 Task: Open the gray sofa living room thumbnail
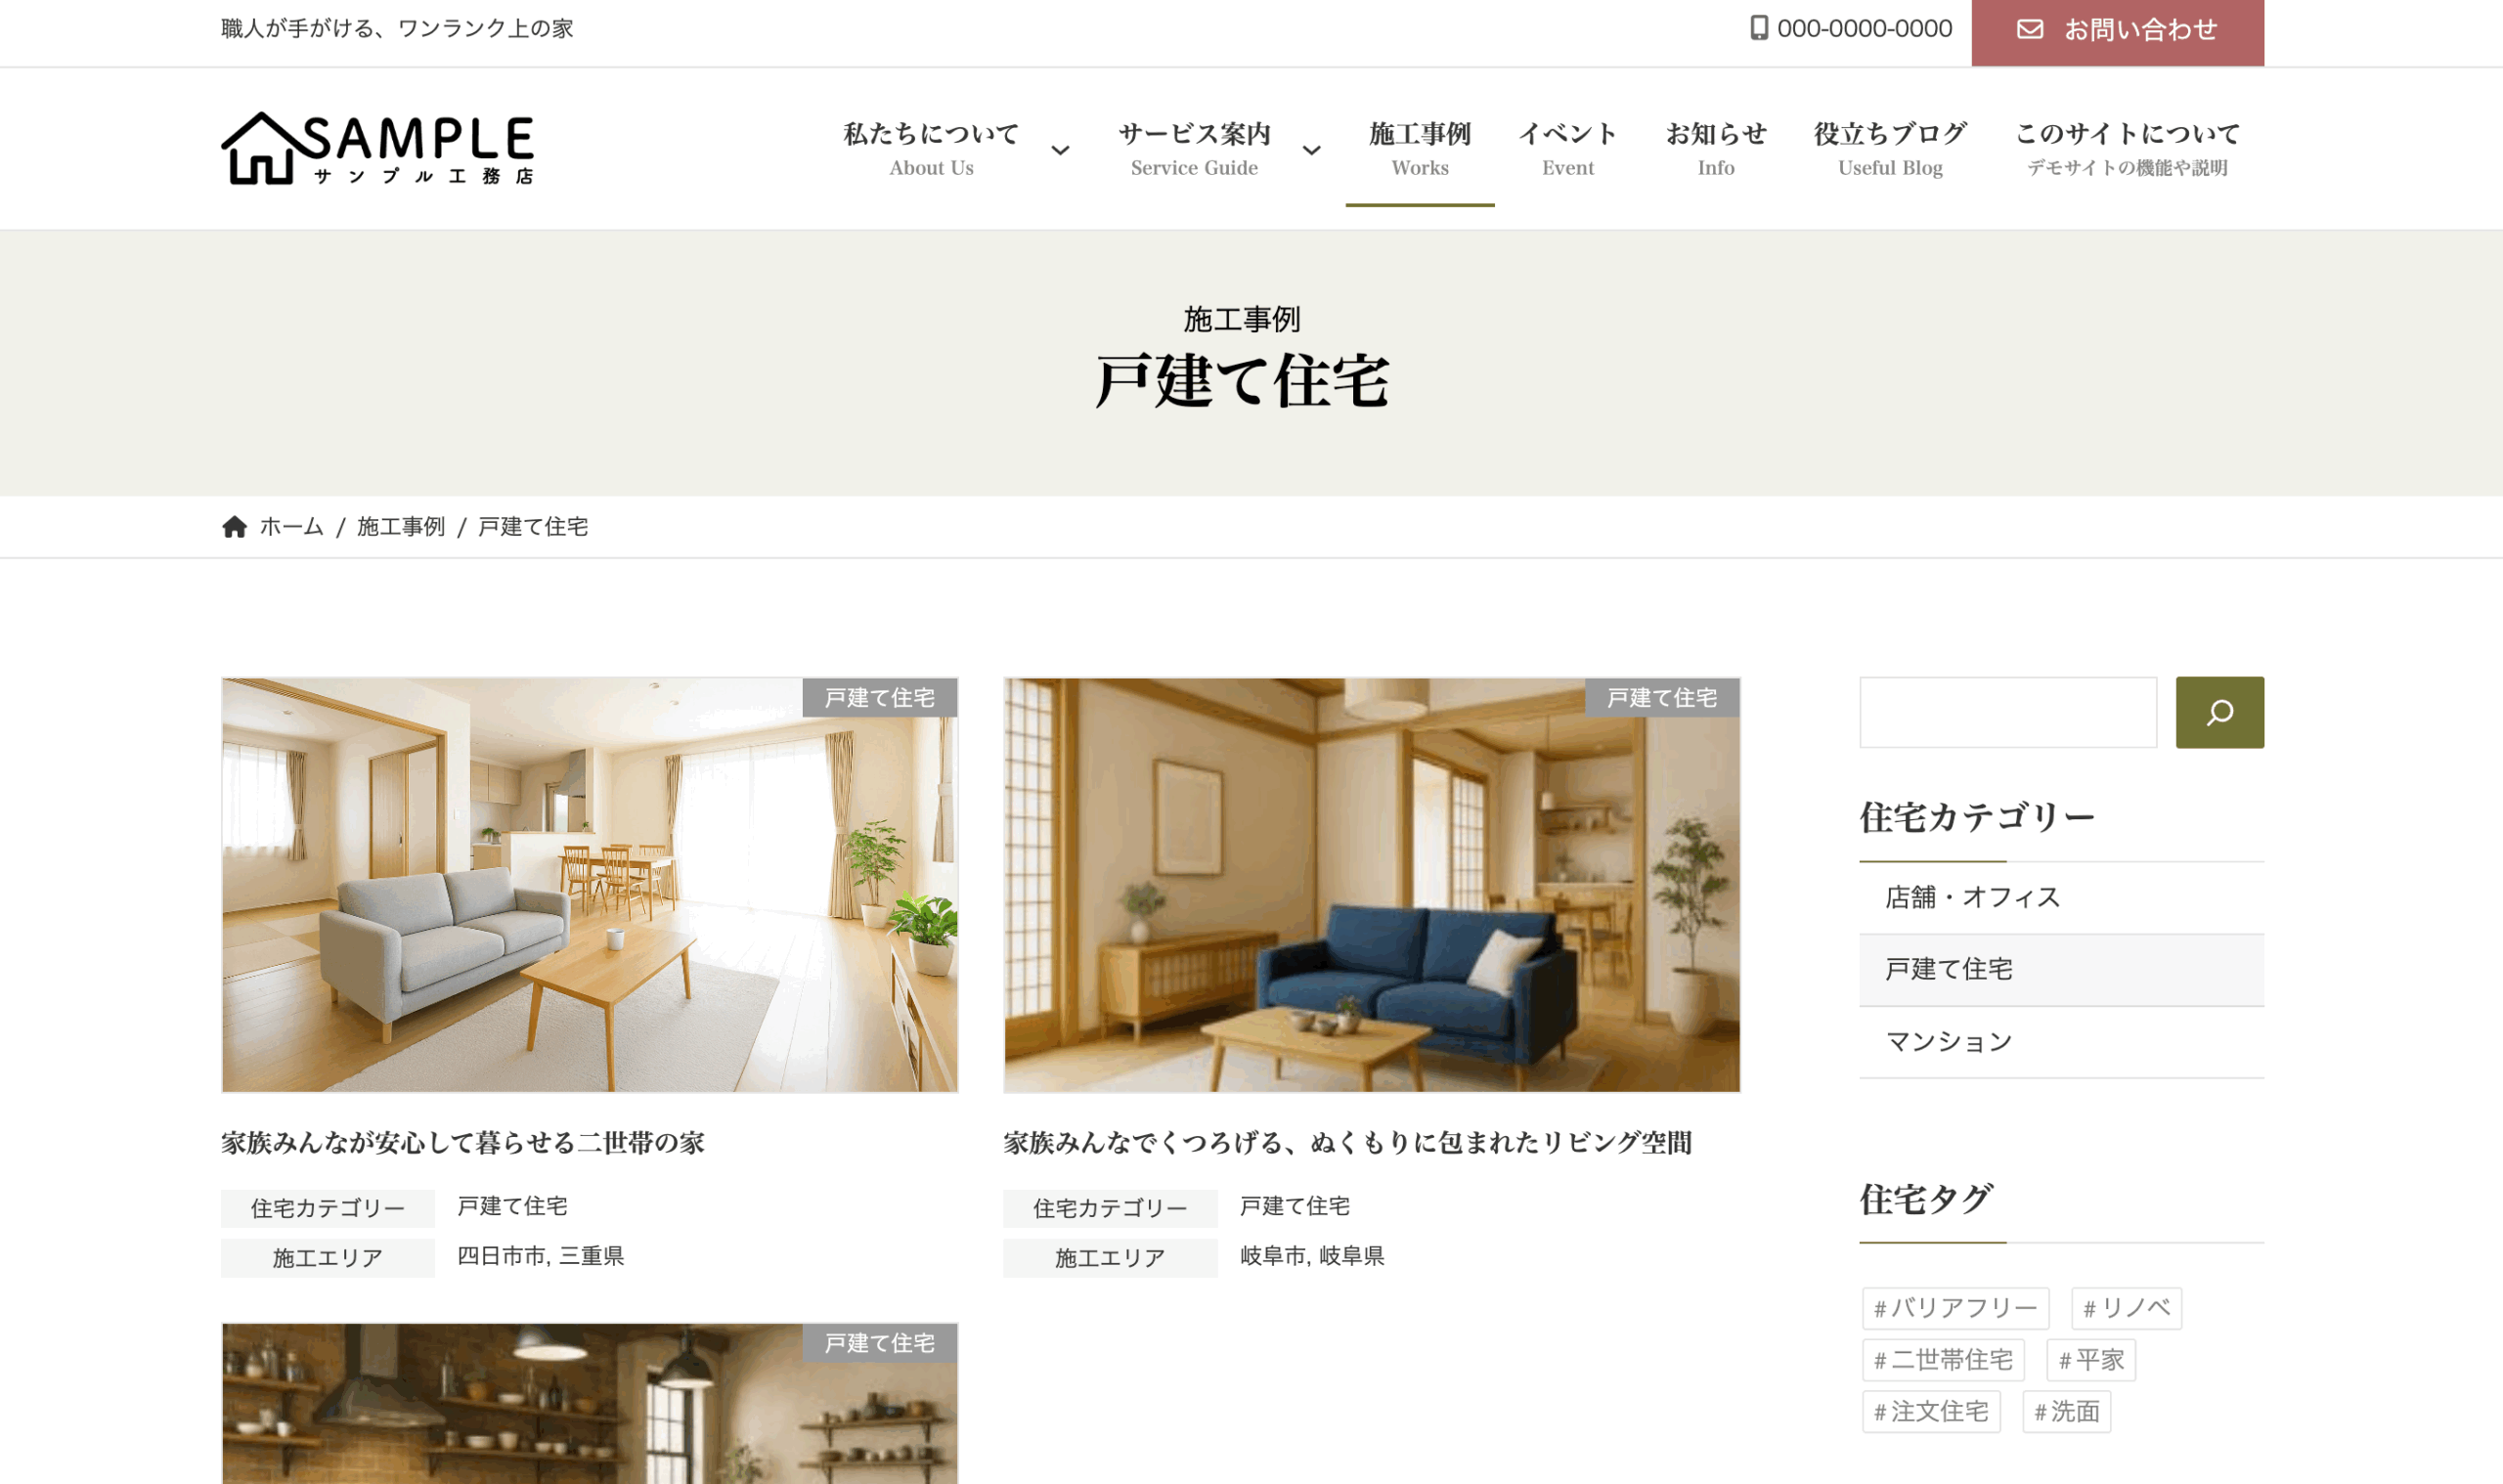[589, 885]
